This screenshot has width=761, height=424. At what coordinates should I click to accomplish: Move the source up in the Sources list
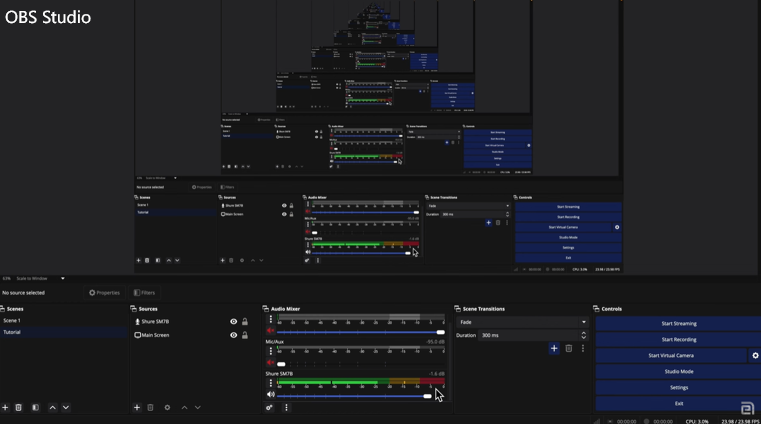tap(184, 408)
